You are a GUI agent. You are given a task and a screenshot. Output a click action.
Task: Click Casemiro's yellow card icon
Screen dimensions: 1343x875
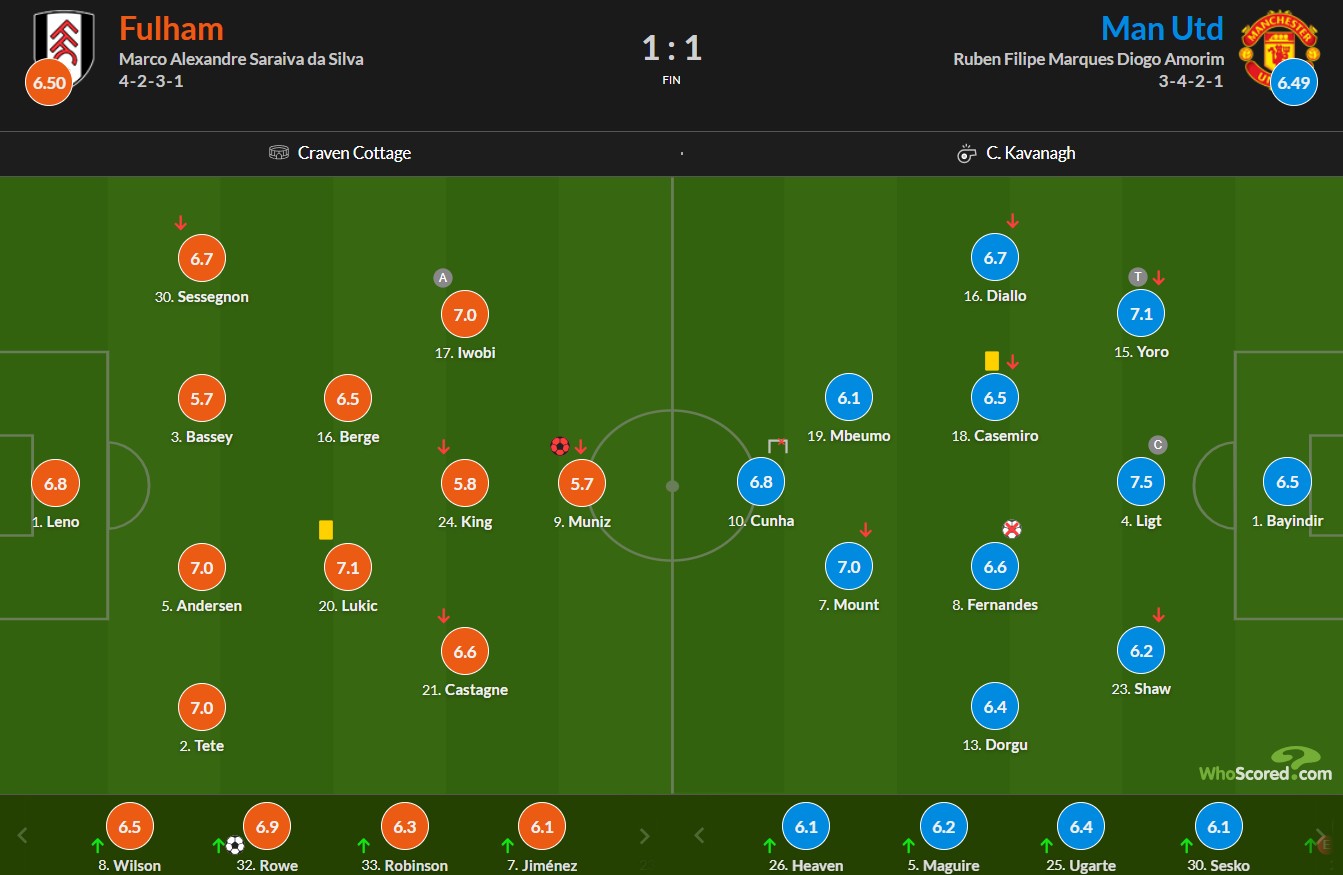click(992, 361)
